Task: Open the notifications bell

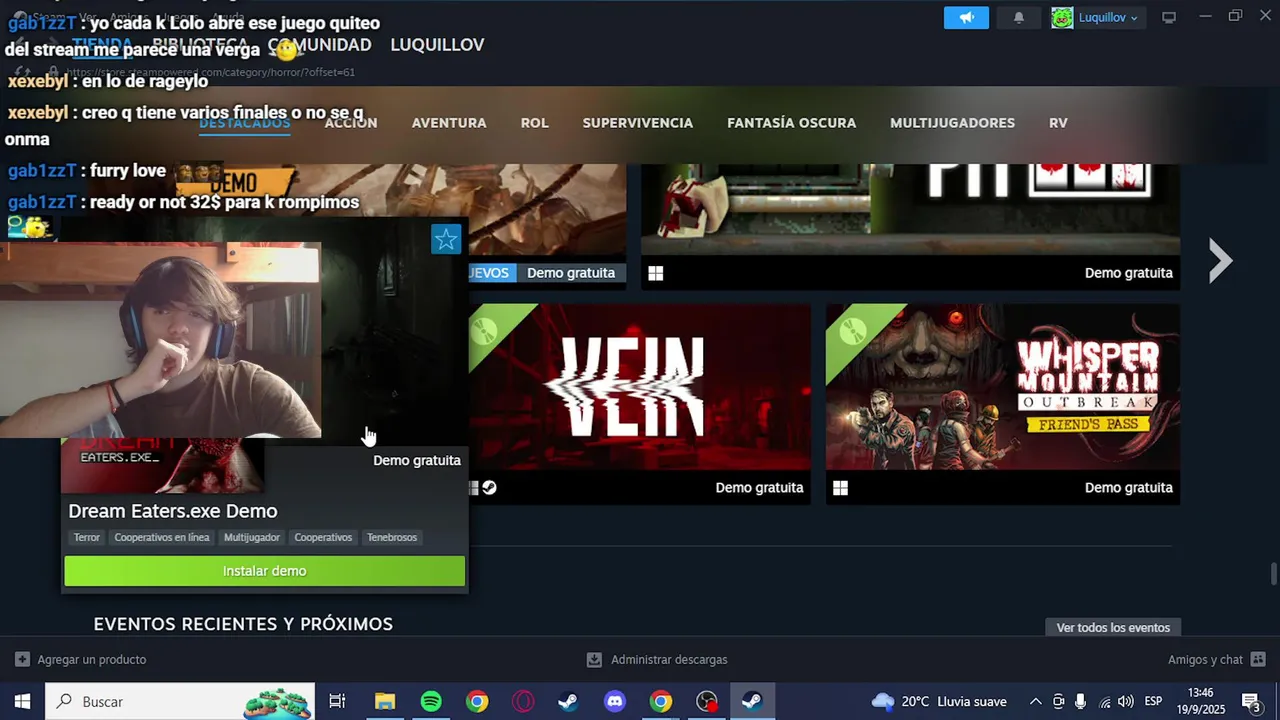Action: point(1018,17)
